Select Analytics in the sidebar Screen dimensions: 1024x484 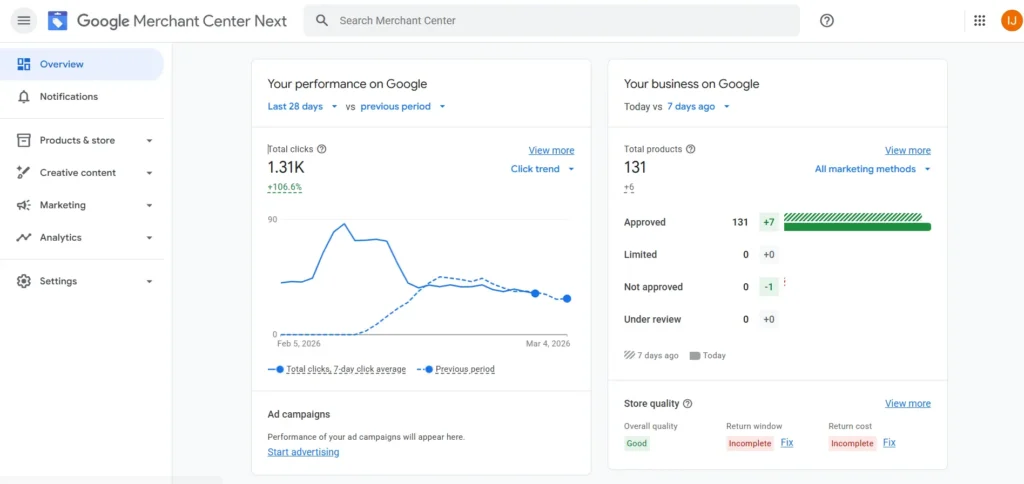[x=82, y=238]
